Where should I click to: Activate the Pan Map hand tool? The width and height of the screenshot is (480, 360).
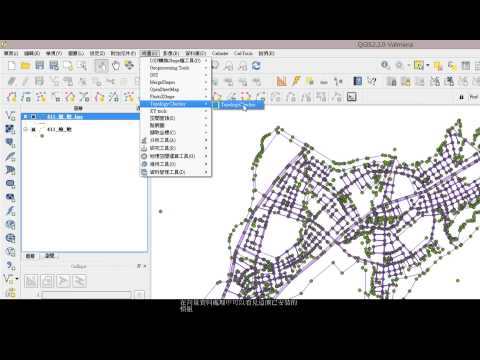tap(116, 66)
